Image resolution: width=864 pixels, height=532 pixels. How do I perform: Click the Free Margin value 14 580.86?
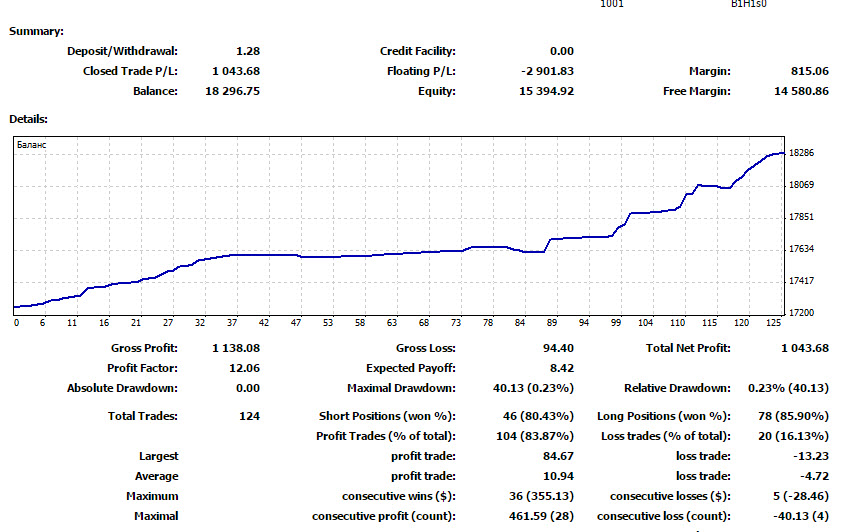pyautogui.click(x=801, y=91)
